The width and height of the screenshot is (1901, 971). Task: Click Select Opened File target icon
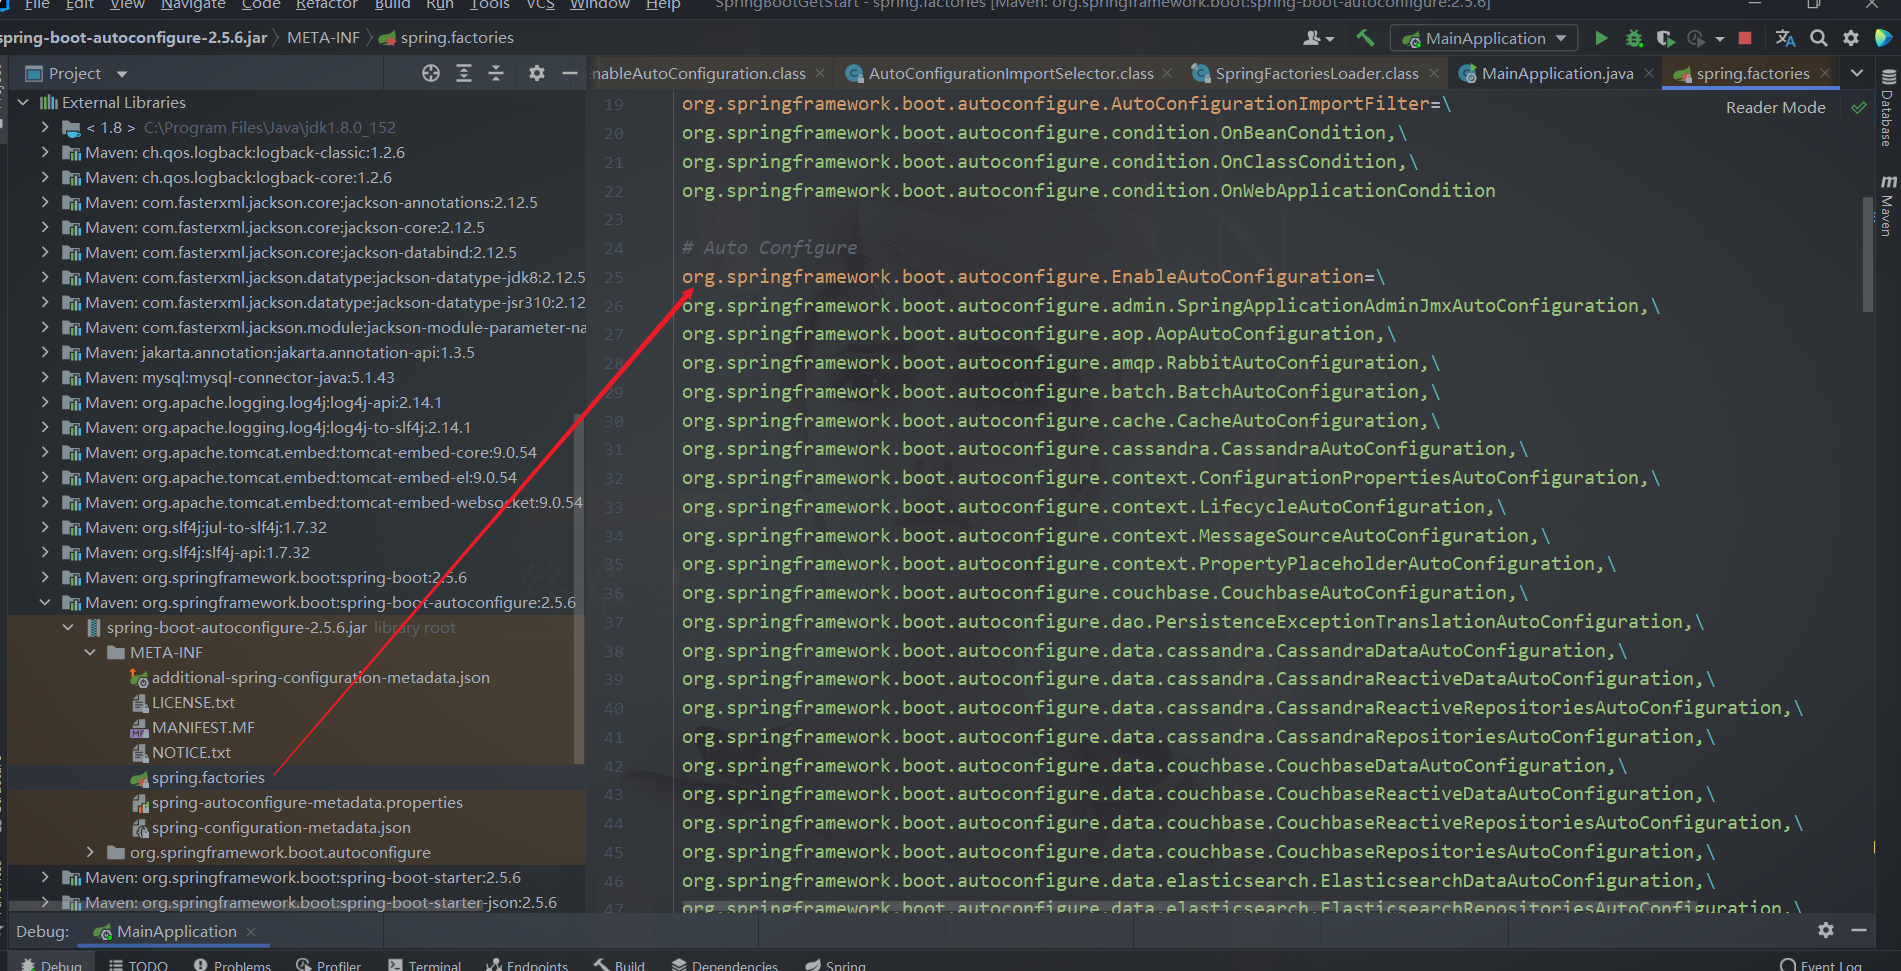[431, 73]
